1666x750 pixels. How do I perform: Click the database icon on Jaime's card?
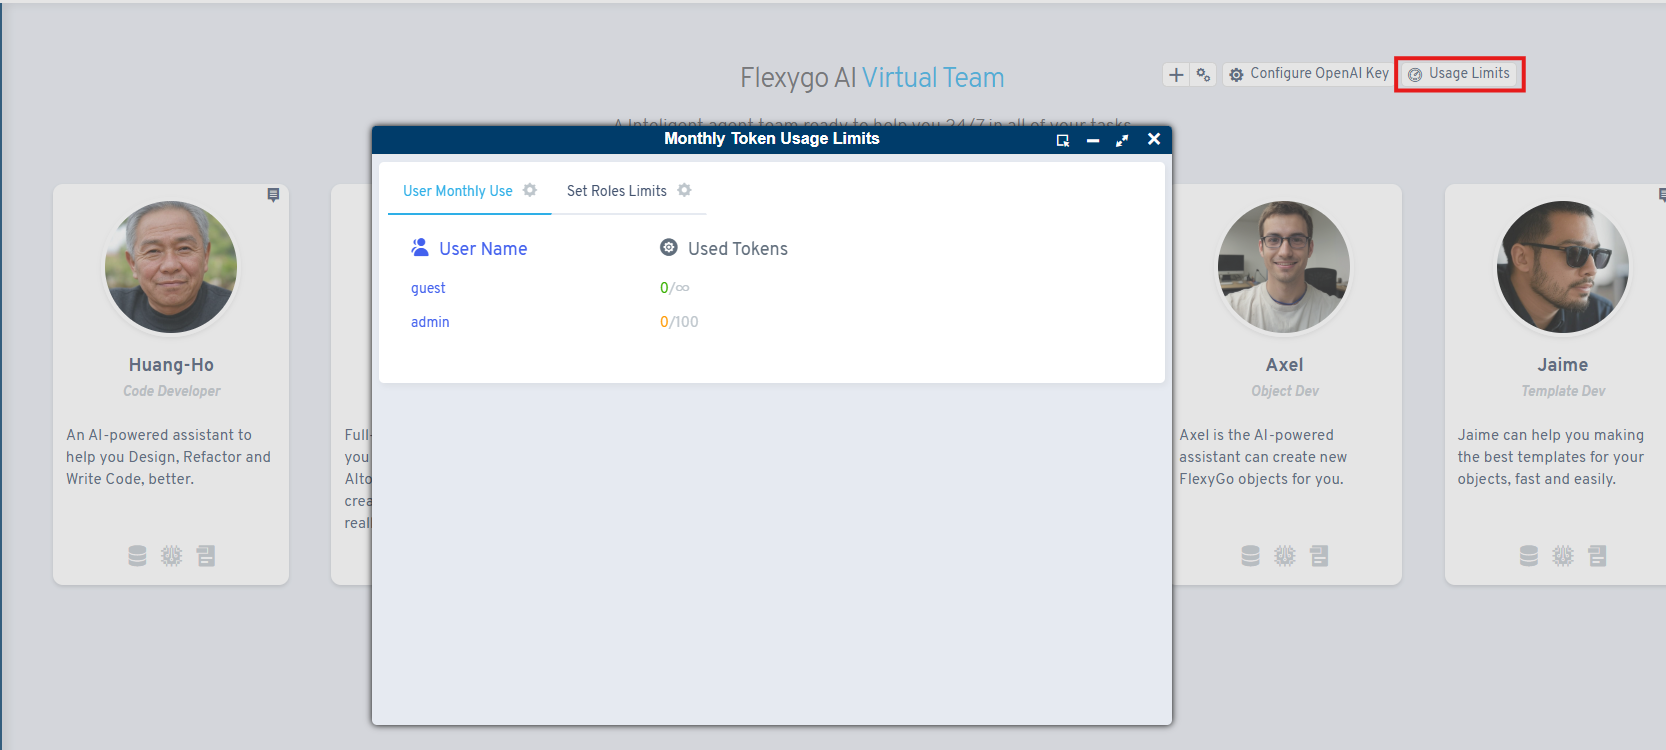point(1529,556)
